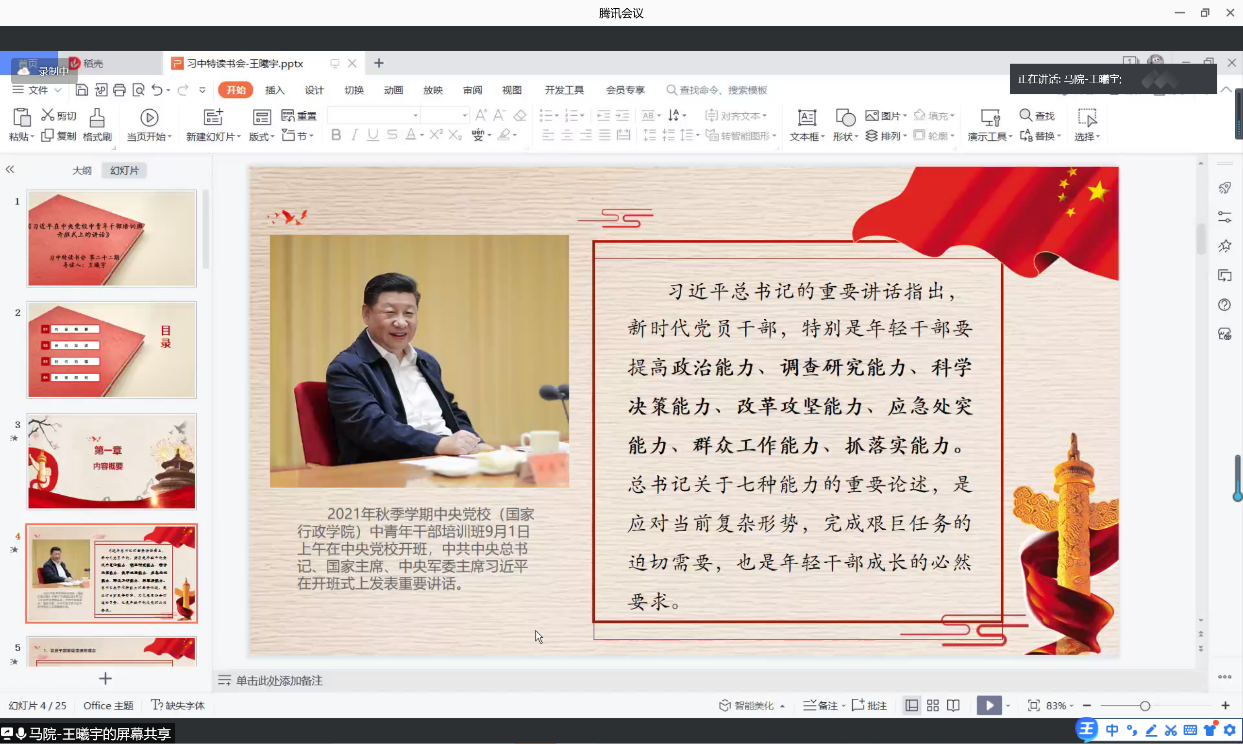Screen dimensions: 1243x744
Task: Switch to the 动画 (Animation) ribbon tab
Action: [x=393, y=90]
